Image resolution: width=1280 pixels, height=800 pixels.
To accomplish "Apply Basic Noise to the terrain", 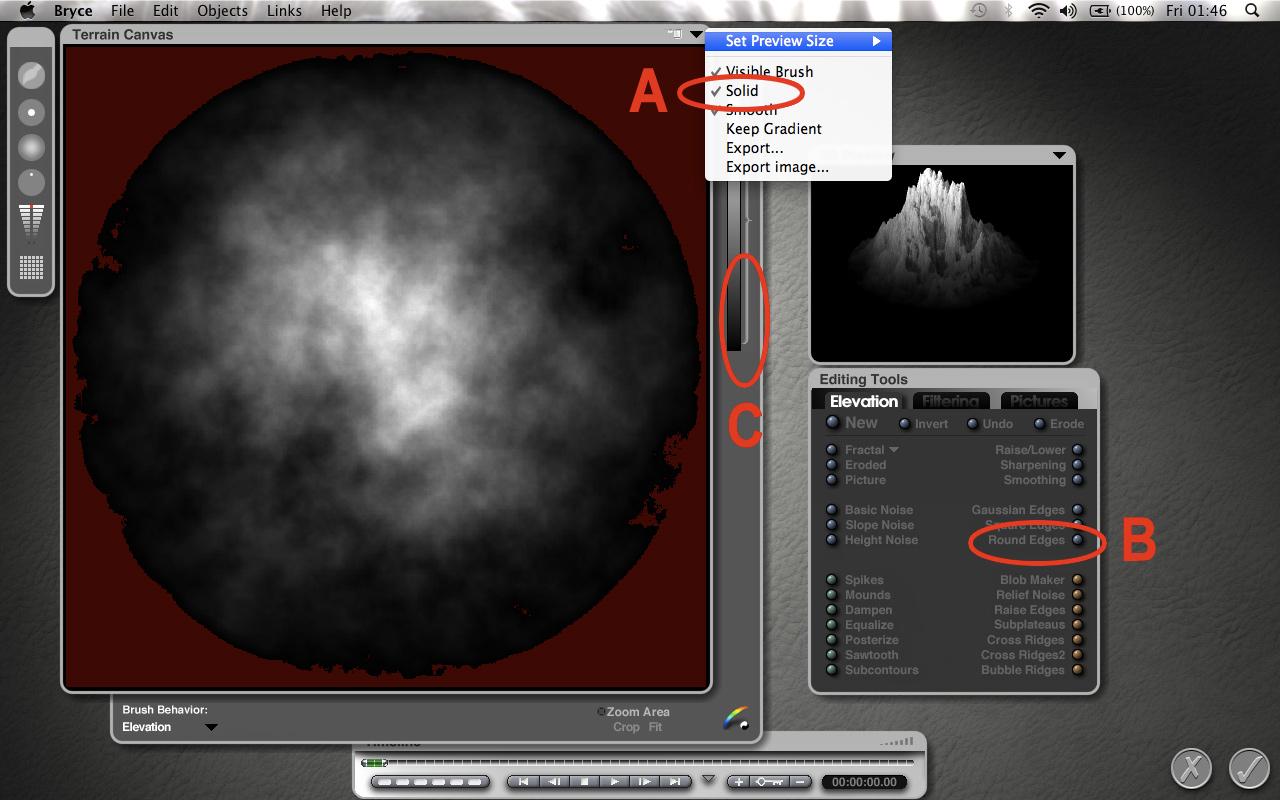I will pyautogui.click(x=832, y=510).
